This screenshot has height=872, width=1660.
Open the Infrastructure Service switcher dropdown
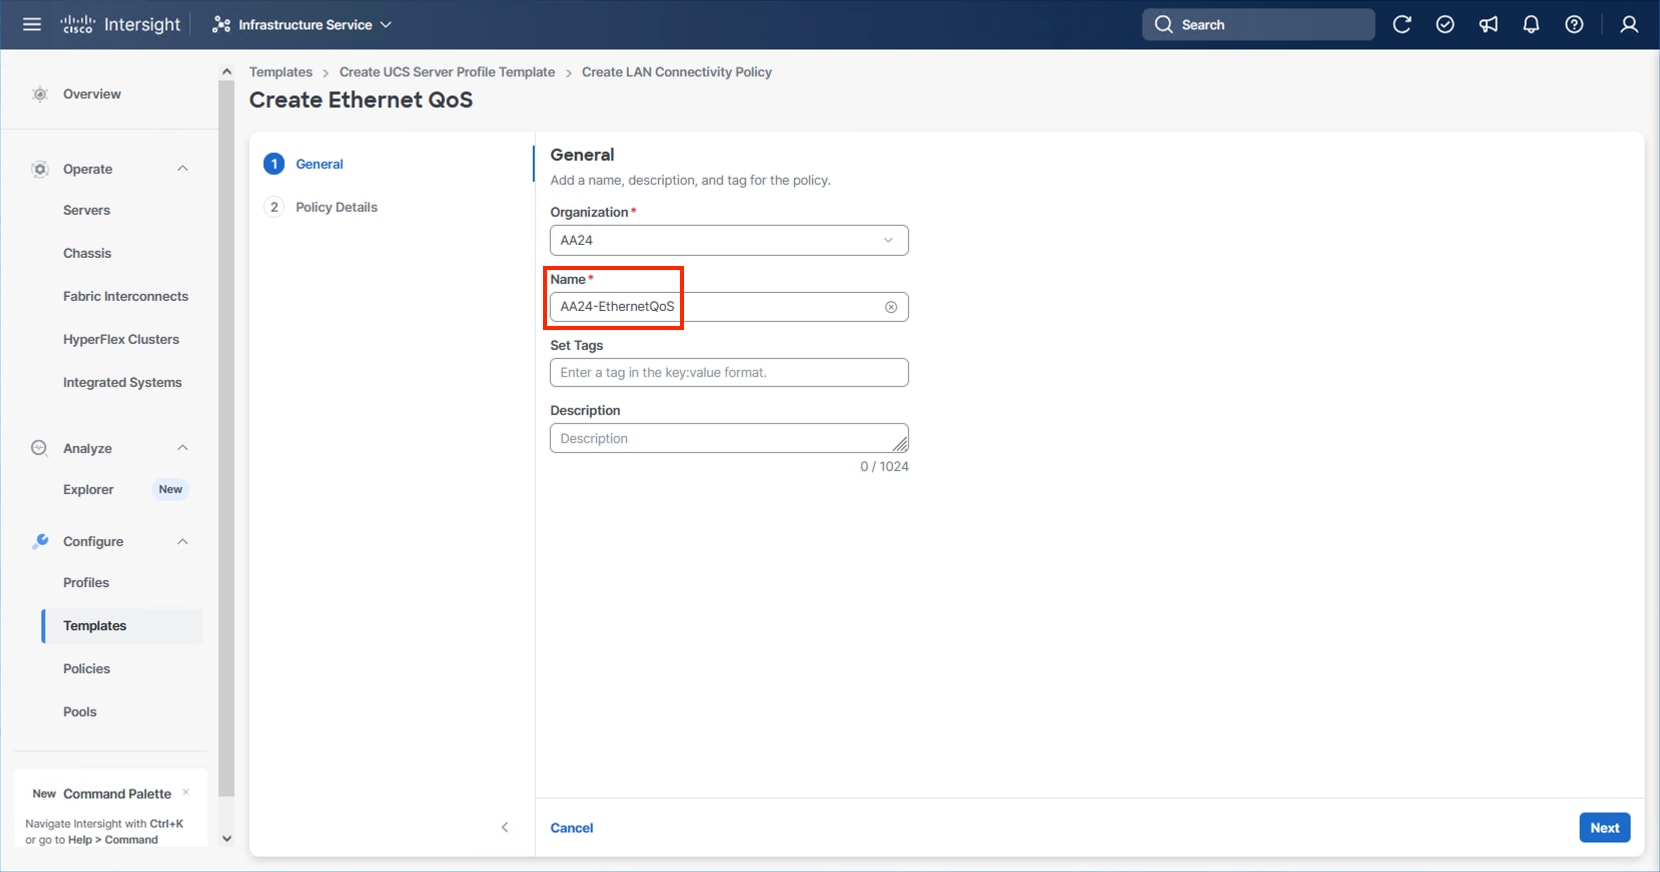302,25
